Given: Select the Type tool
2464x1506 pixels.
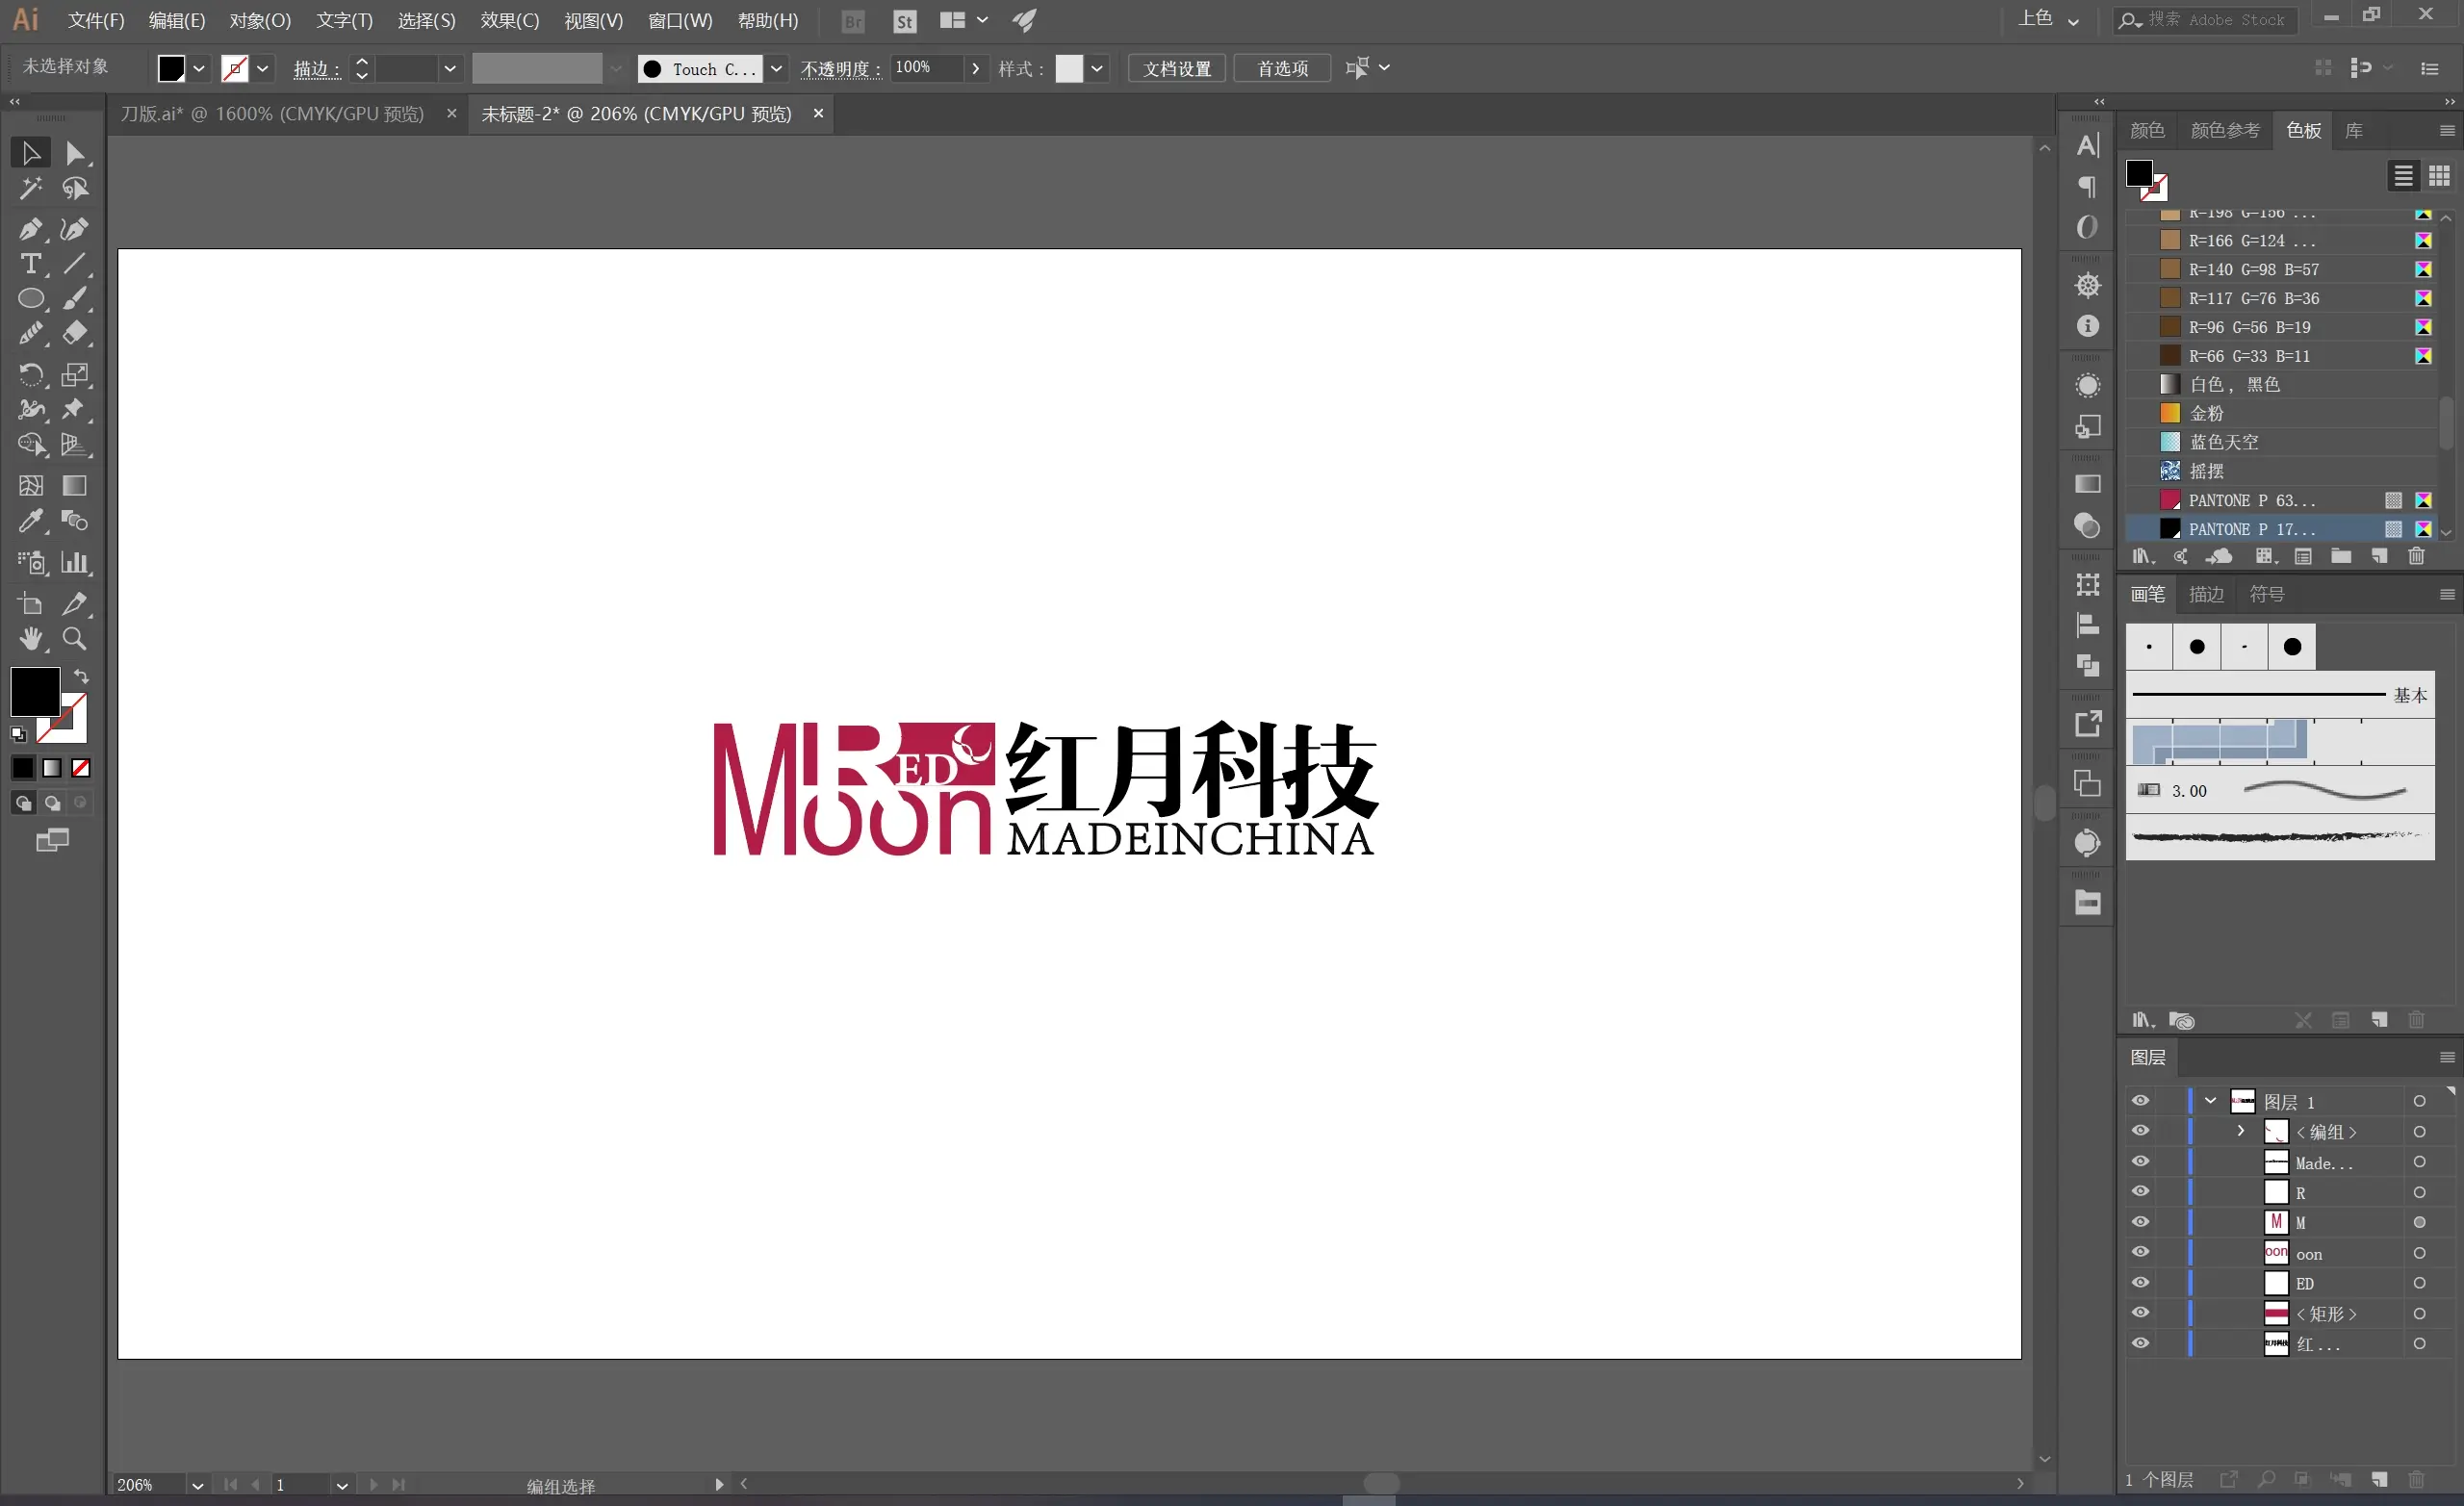Looking at the screenshot, I should tap(30, 264).
